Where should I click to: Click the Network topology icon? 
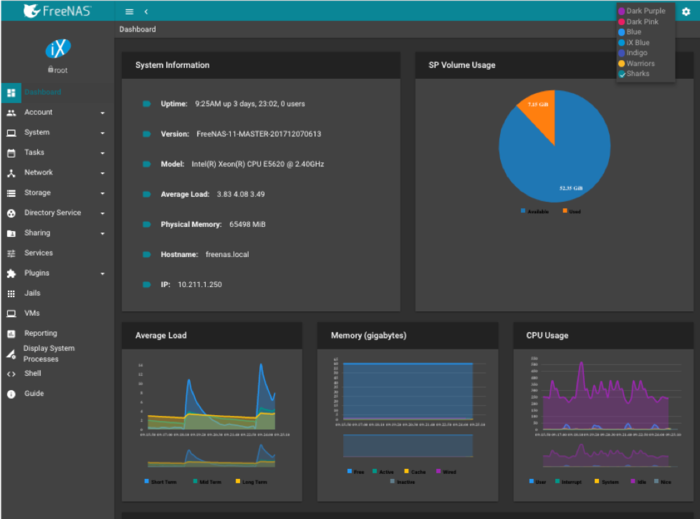click(11, 172)
